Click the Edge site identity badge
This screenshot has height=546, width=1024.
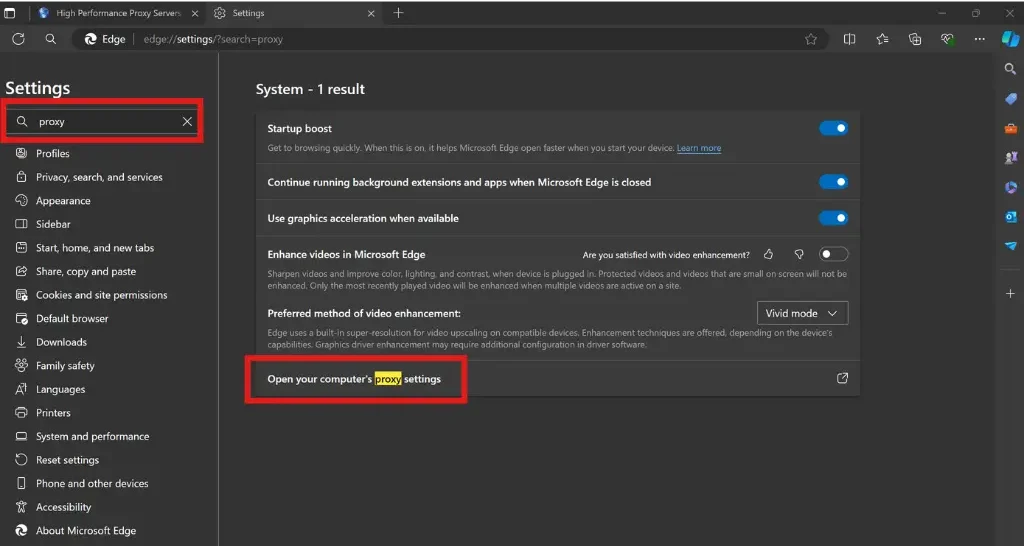[x=105, y=39]
